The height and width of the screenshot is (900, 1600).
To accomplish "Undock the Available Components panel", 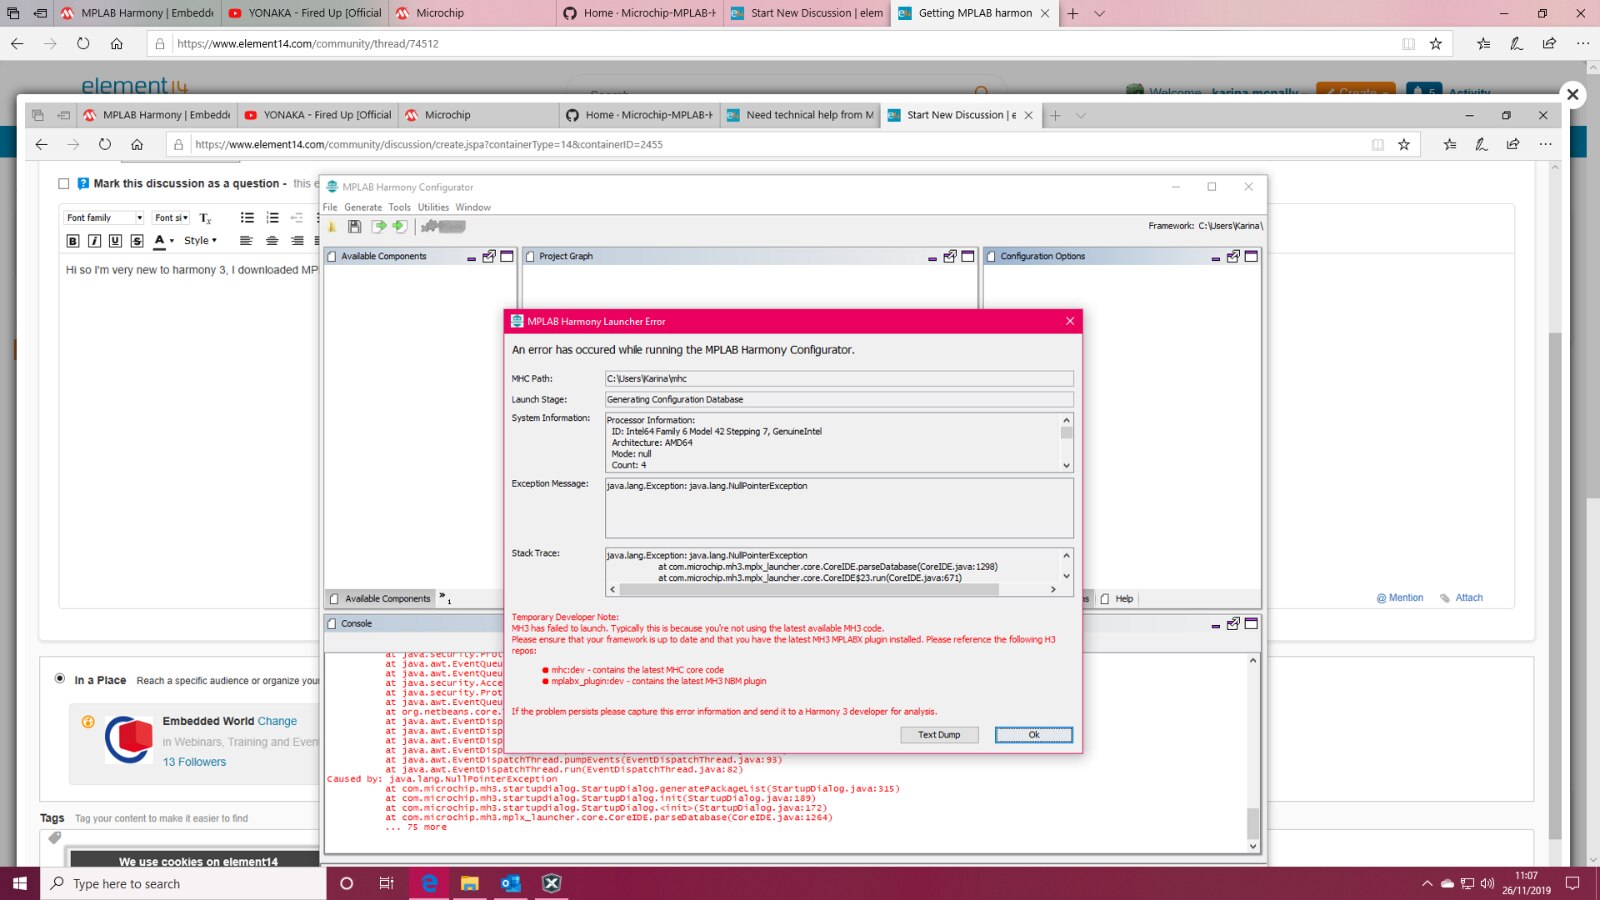I will click(x=489, y=257).
